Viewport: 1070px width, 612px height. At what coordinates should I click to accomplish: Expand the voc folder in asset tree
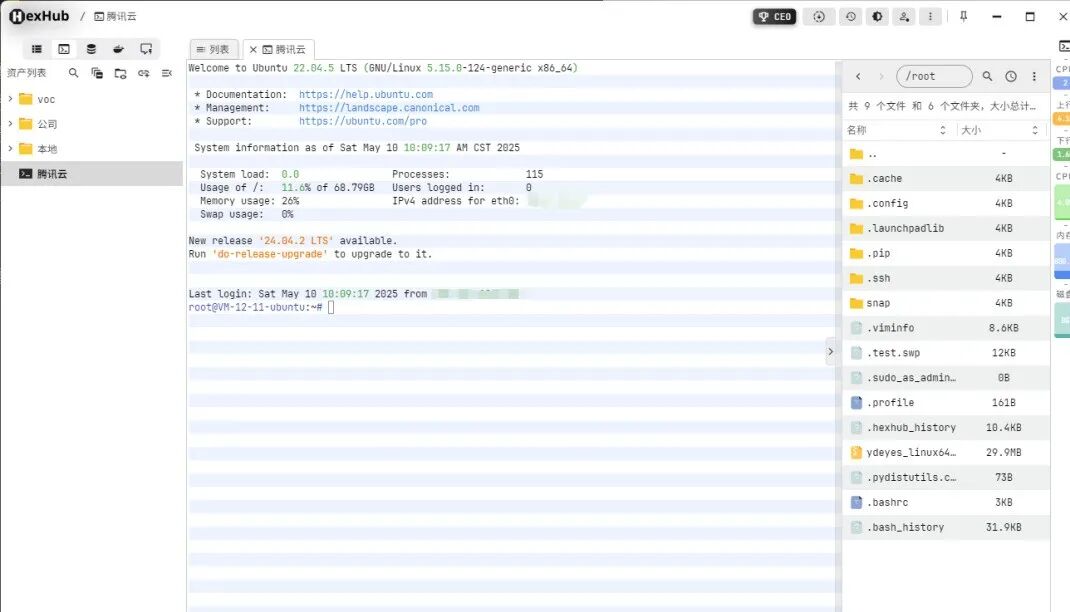[x=10, y=99]
